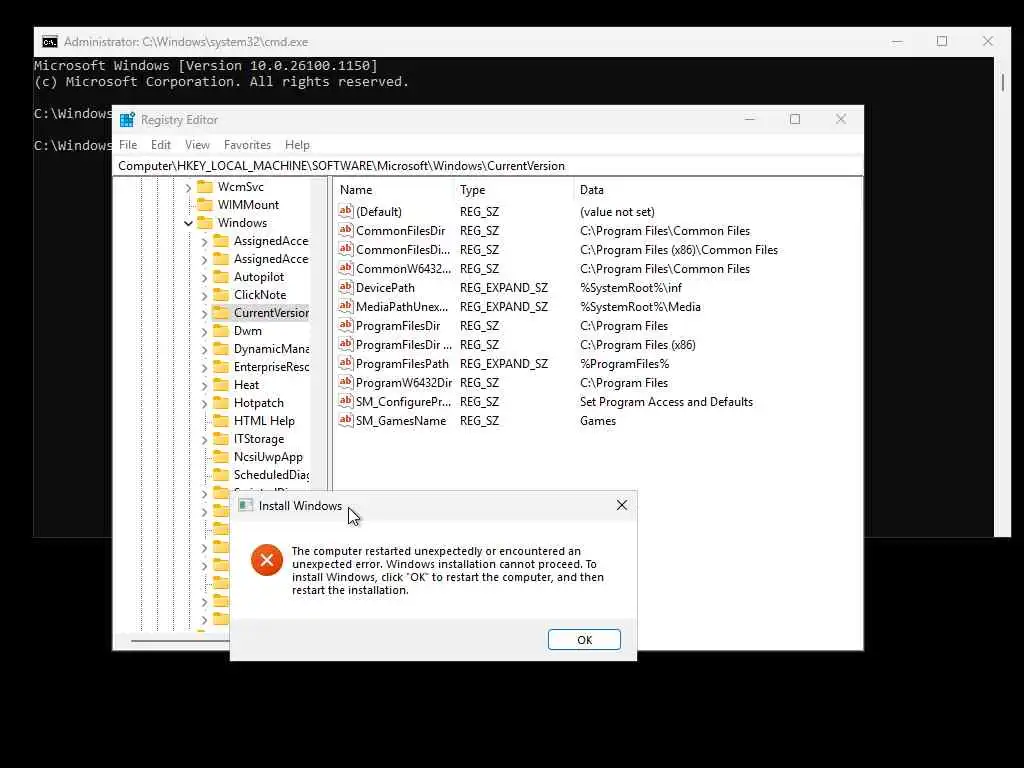Select the NcsiUwpApp folder icon
The width and height of the screenshot is (1024, 768).
[221, 456]
